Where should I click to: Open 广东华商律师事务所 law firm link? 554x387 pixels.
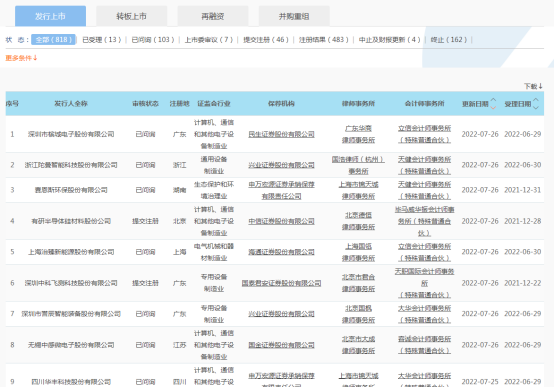coord(358,134)
